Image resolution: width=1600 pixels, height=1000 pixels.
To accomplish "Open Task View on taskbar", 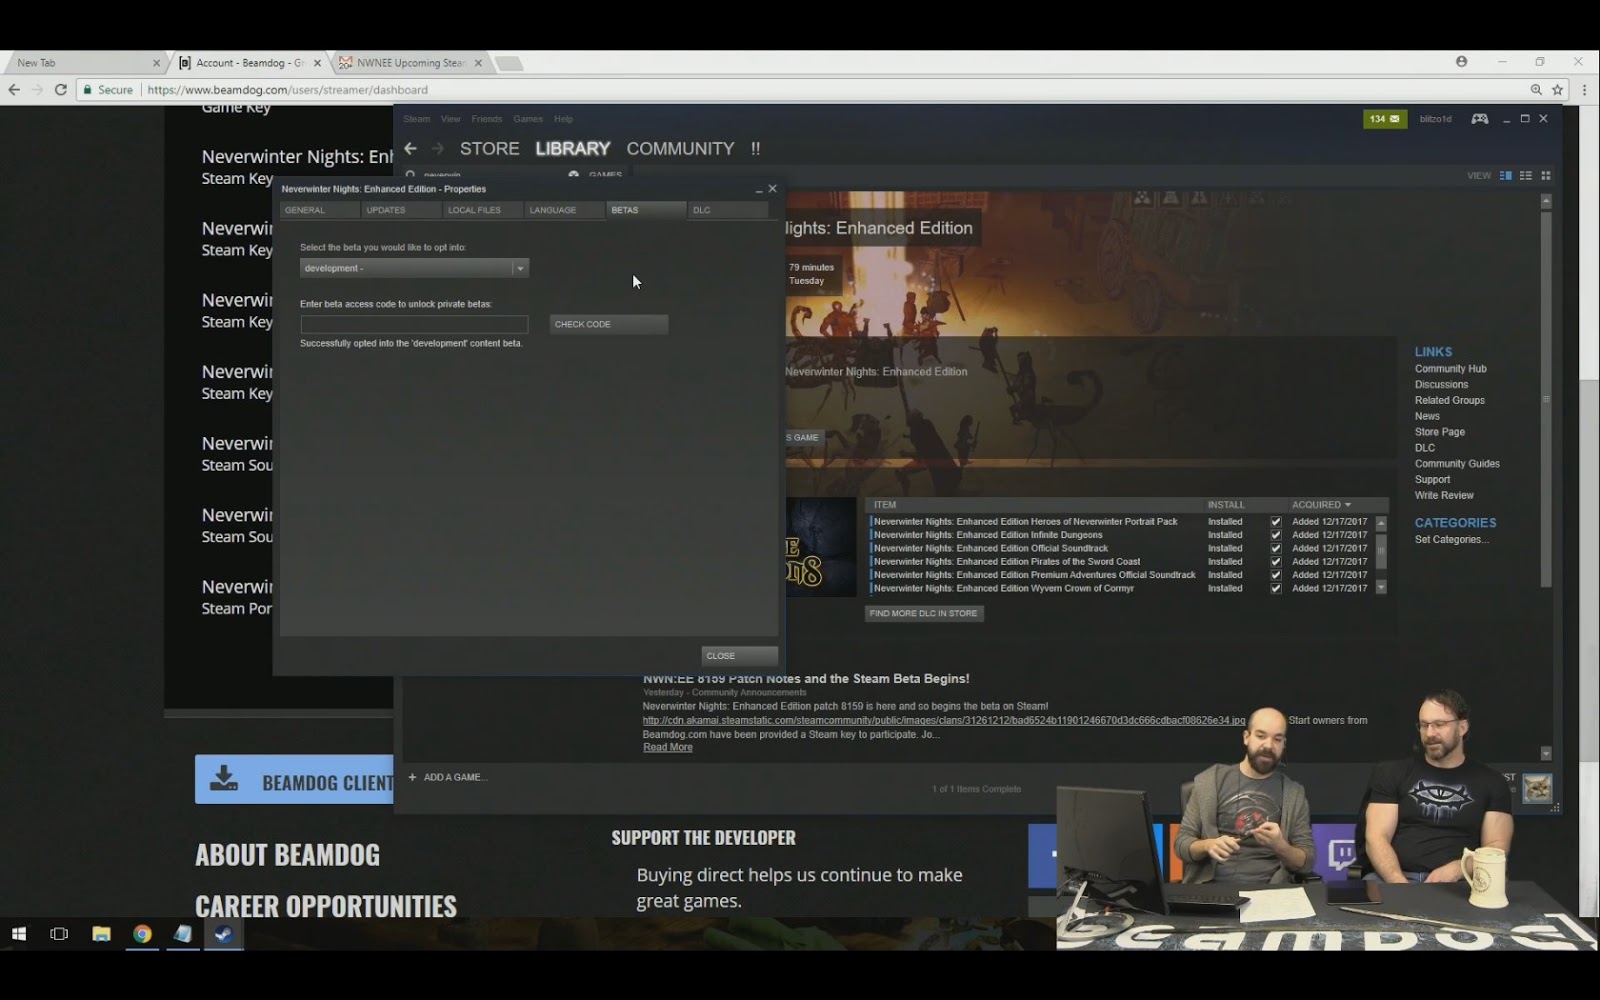I will coord(59,934).
